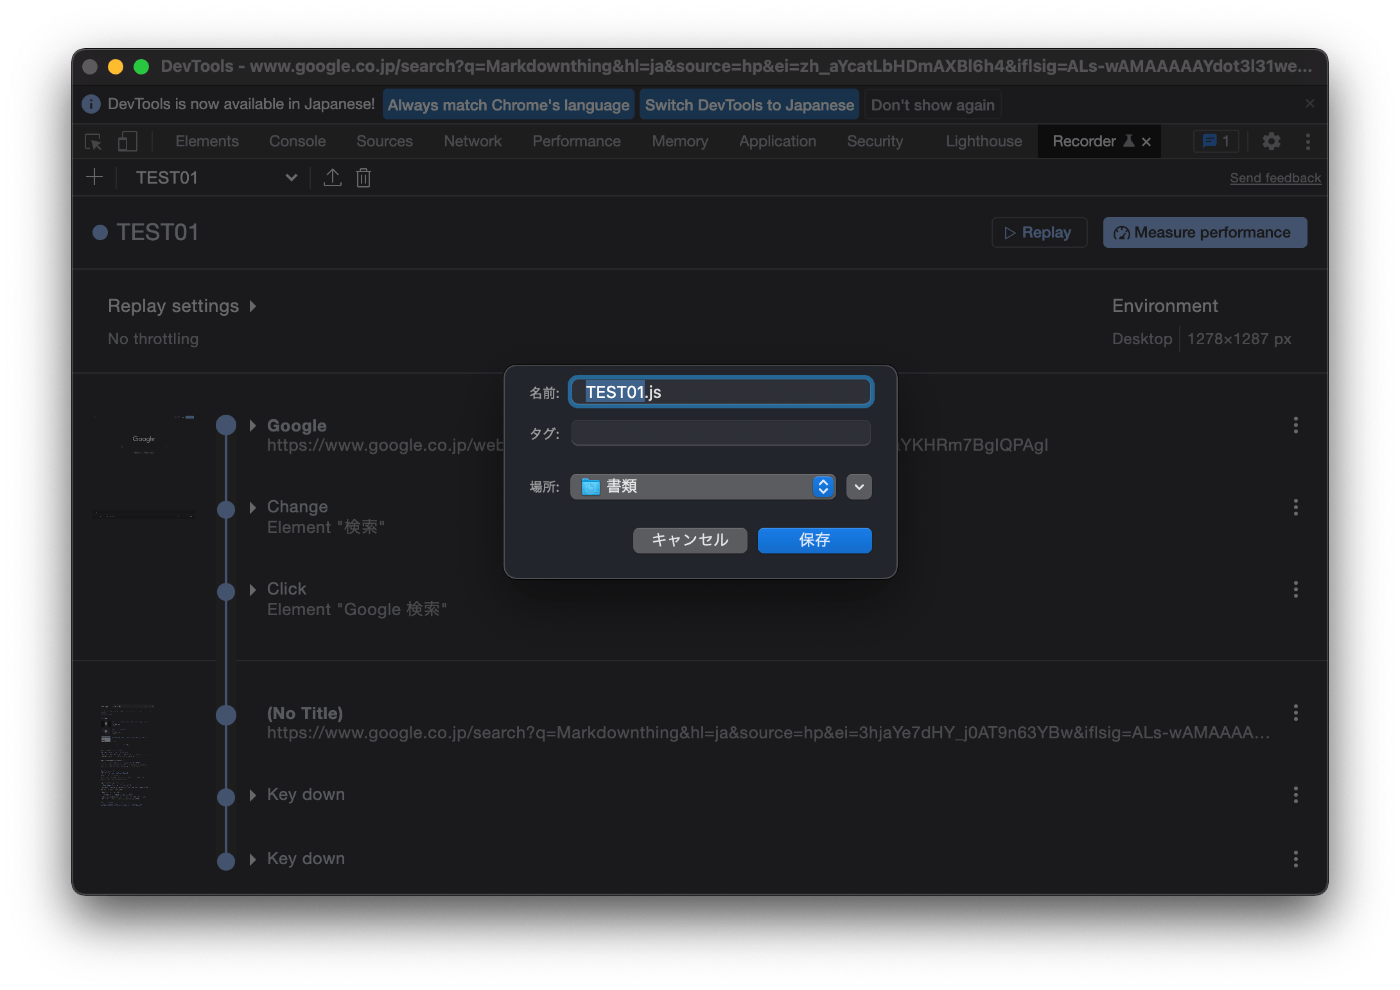Export the TEST01 recording with the upload icon

point(333,177)
